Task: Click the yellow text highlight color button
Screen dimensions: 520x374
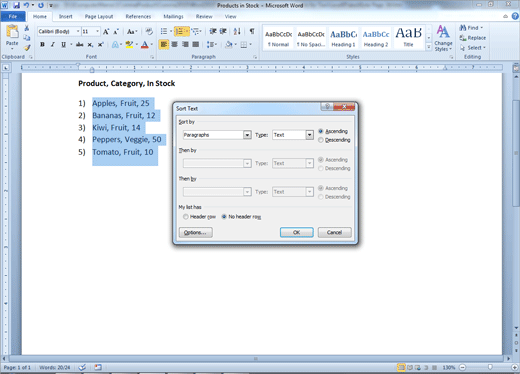Action: [x=129, y=44]
